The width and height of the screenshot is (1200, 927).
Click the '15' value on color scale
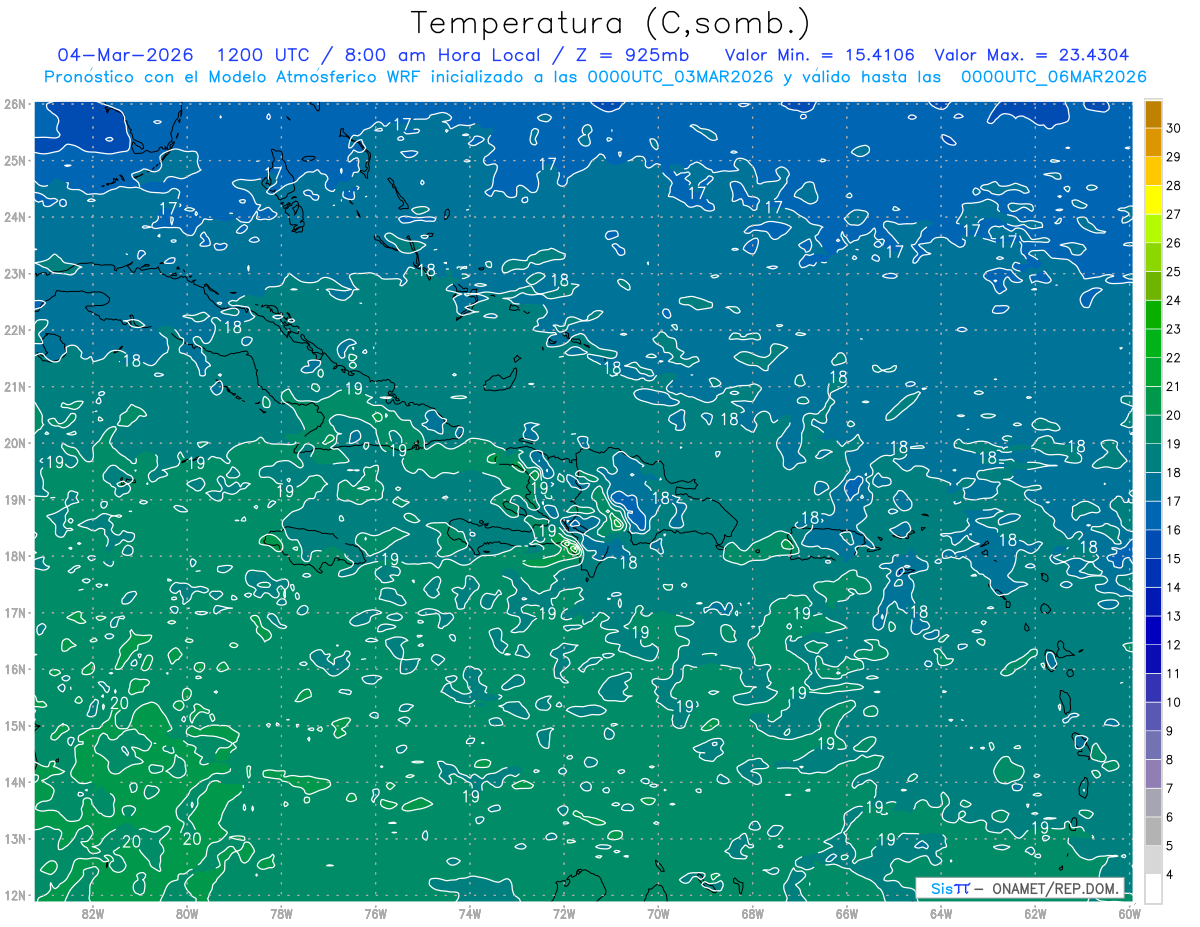click(x=1173, y=558)
